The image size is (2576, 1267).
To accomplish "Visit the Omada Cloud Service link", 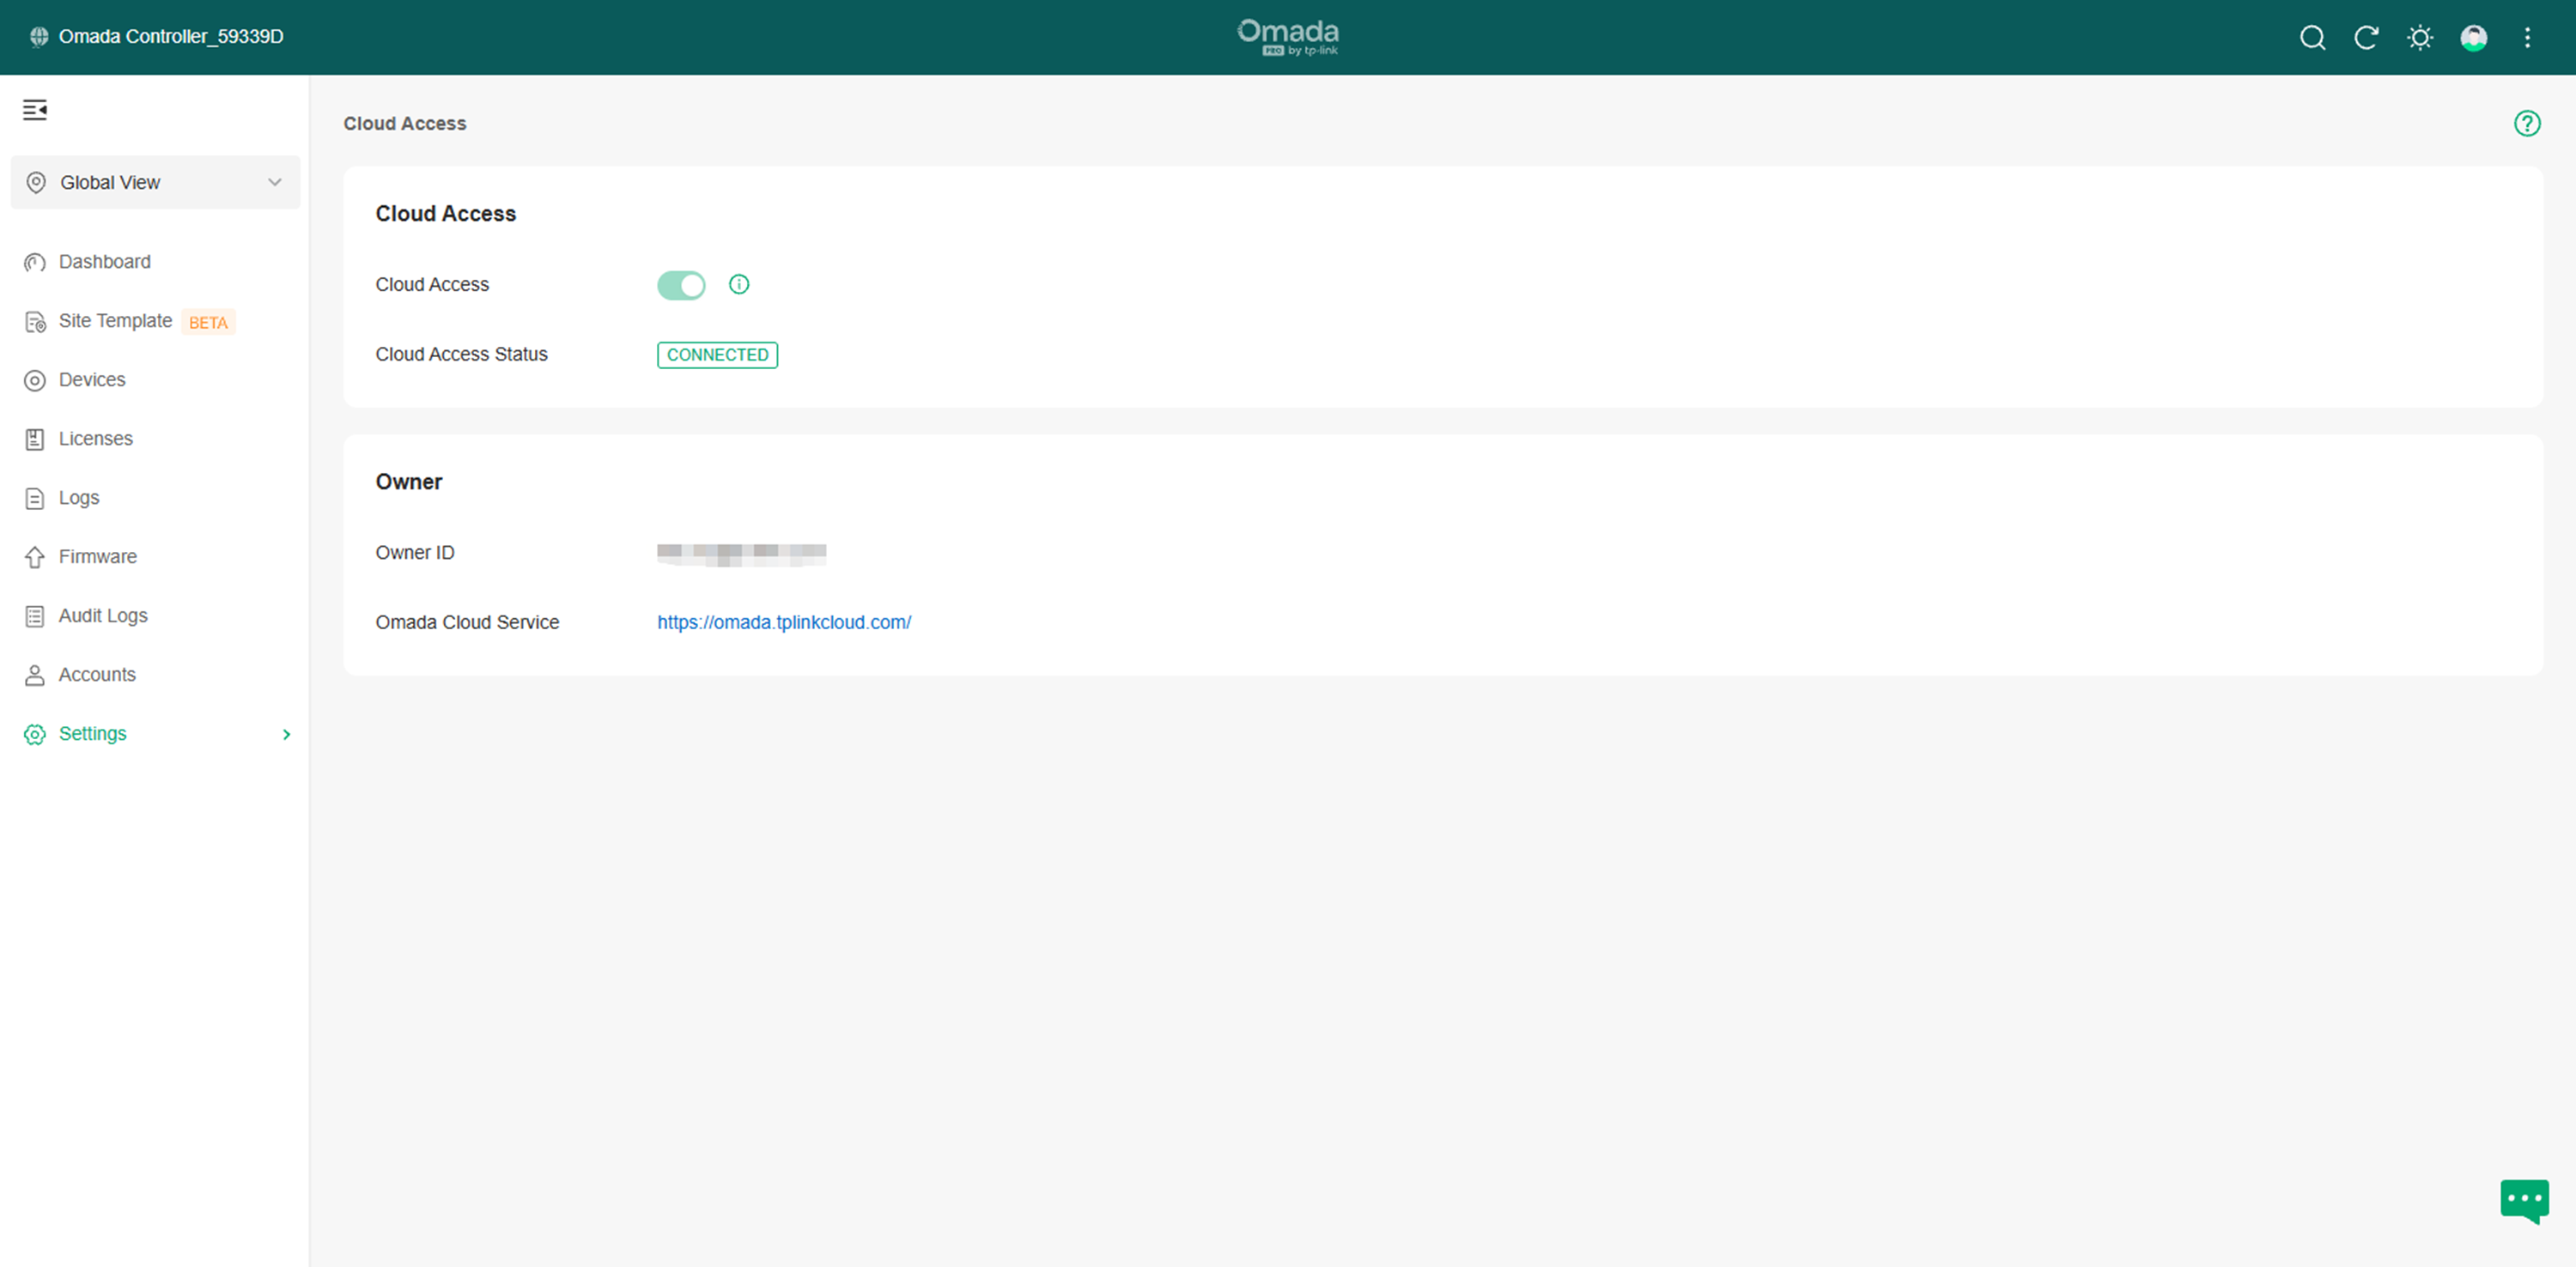I will [784, 622].
